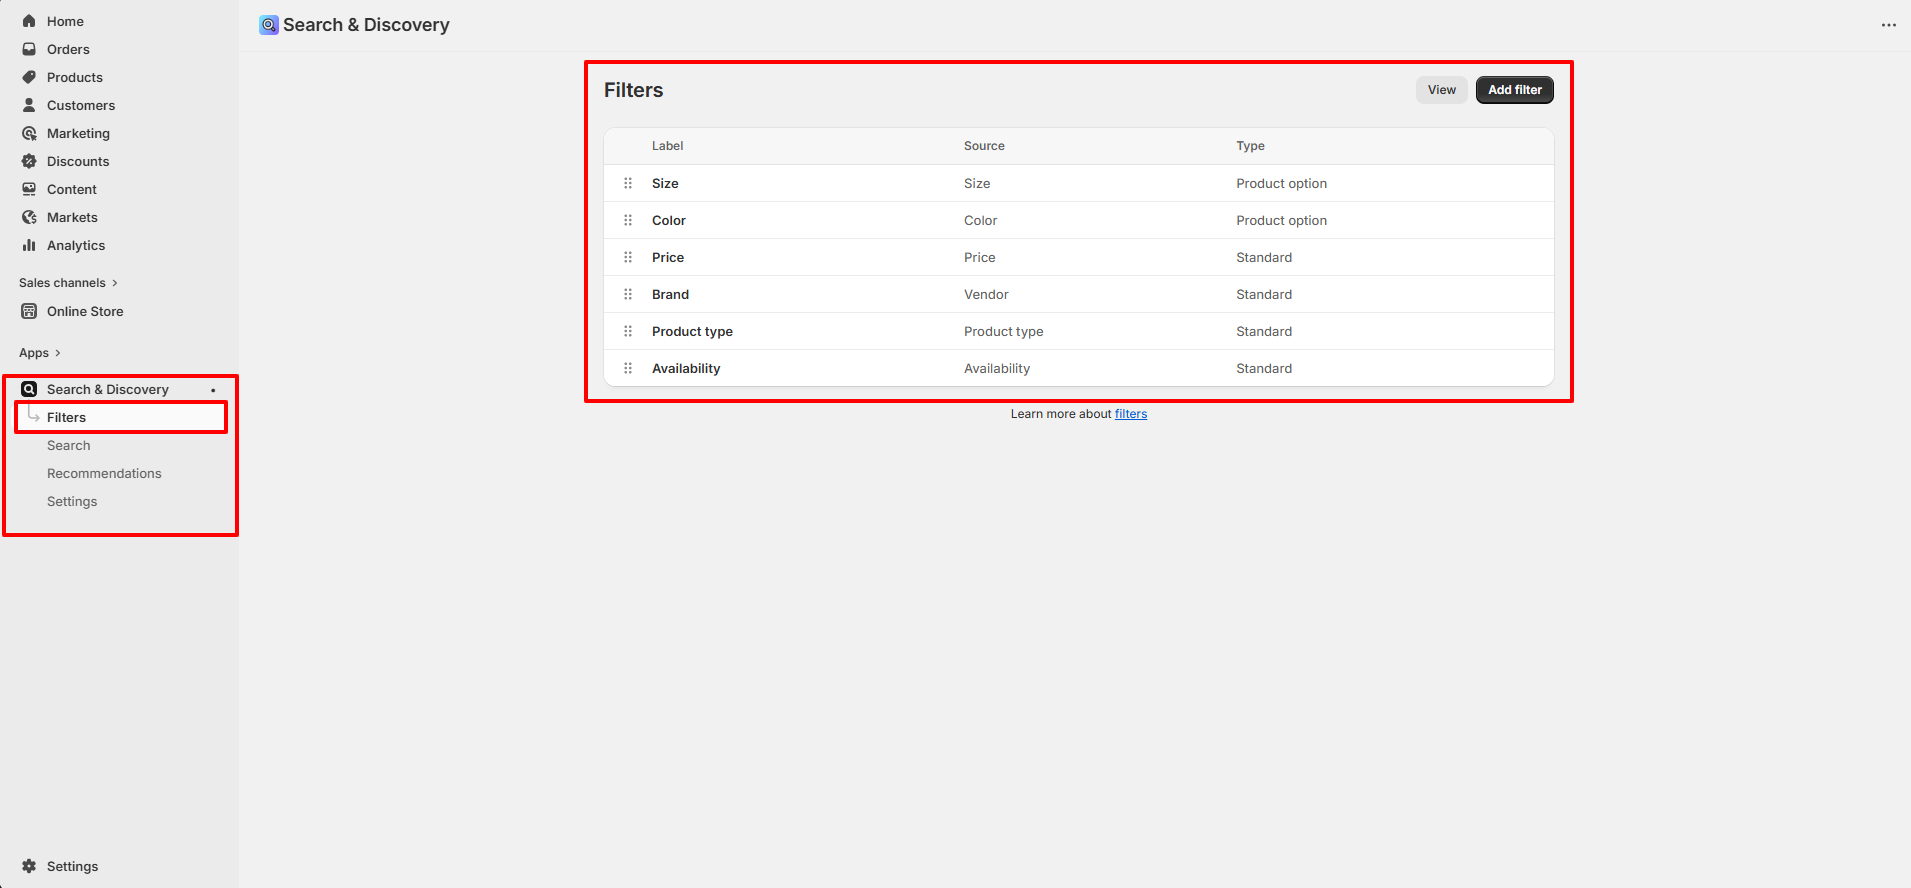The image size is (1911, 888).
Task: Open Recommendations sub-item
Action: point(104,473)
